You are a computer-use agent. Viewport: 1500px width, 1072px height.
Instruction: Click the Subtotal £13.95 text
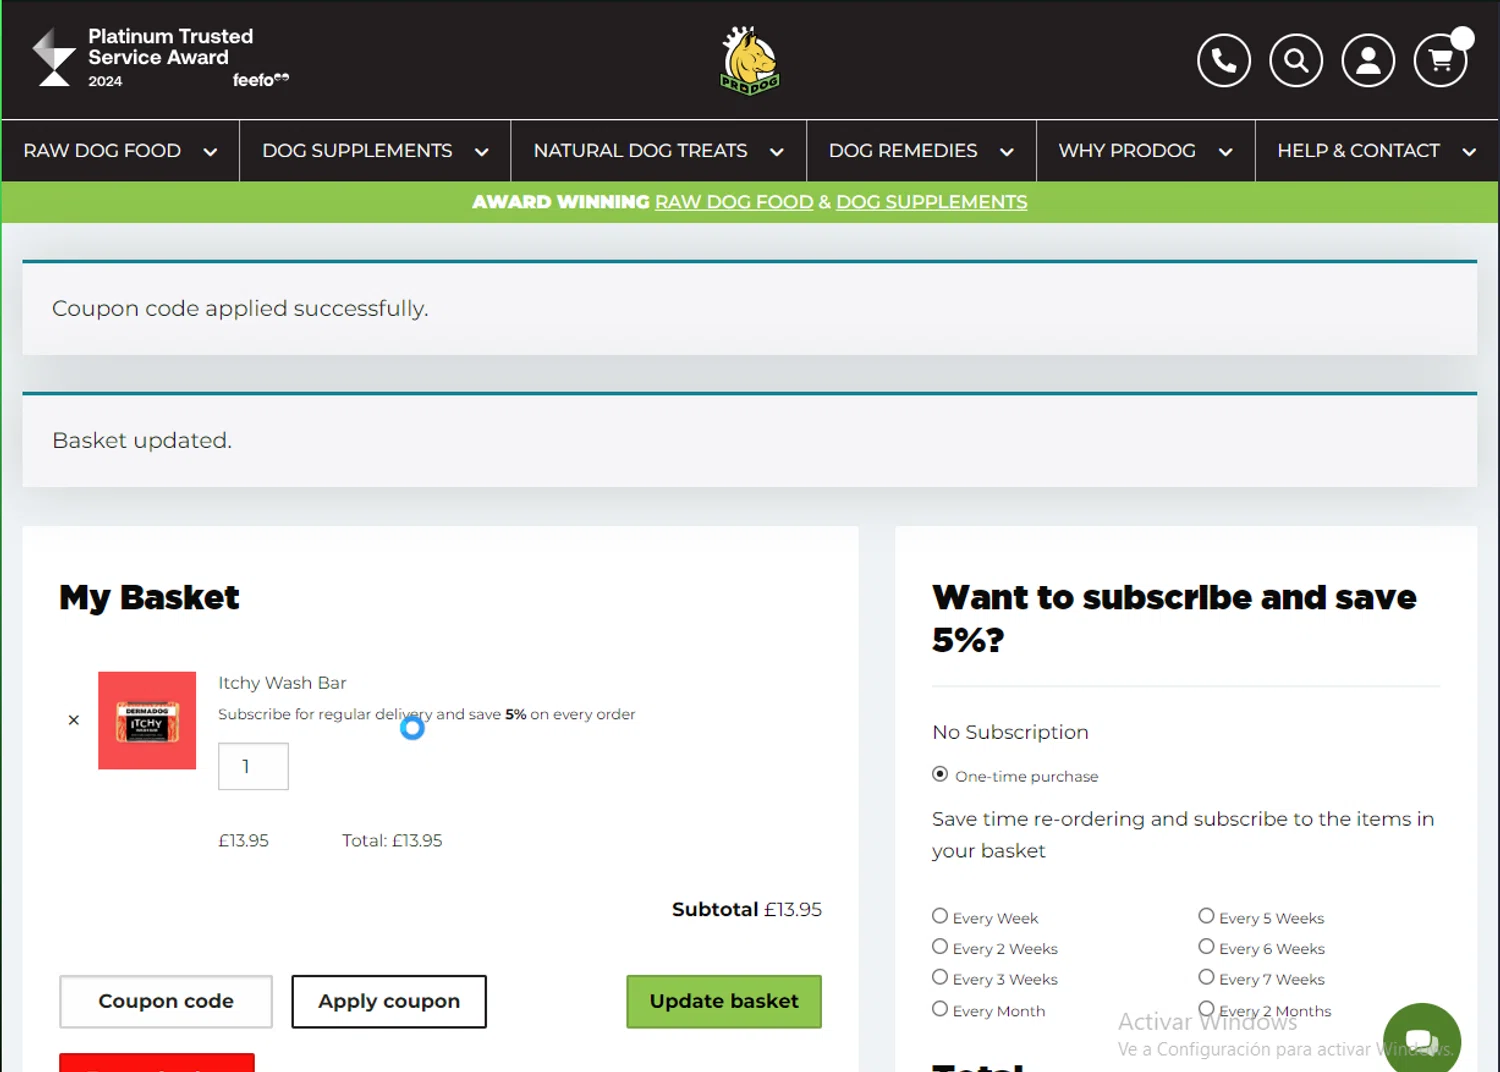[747, 909]
